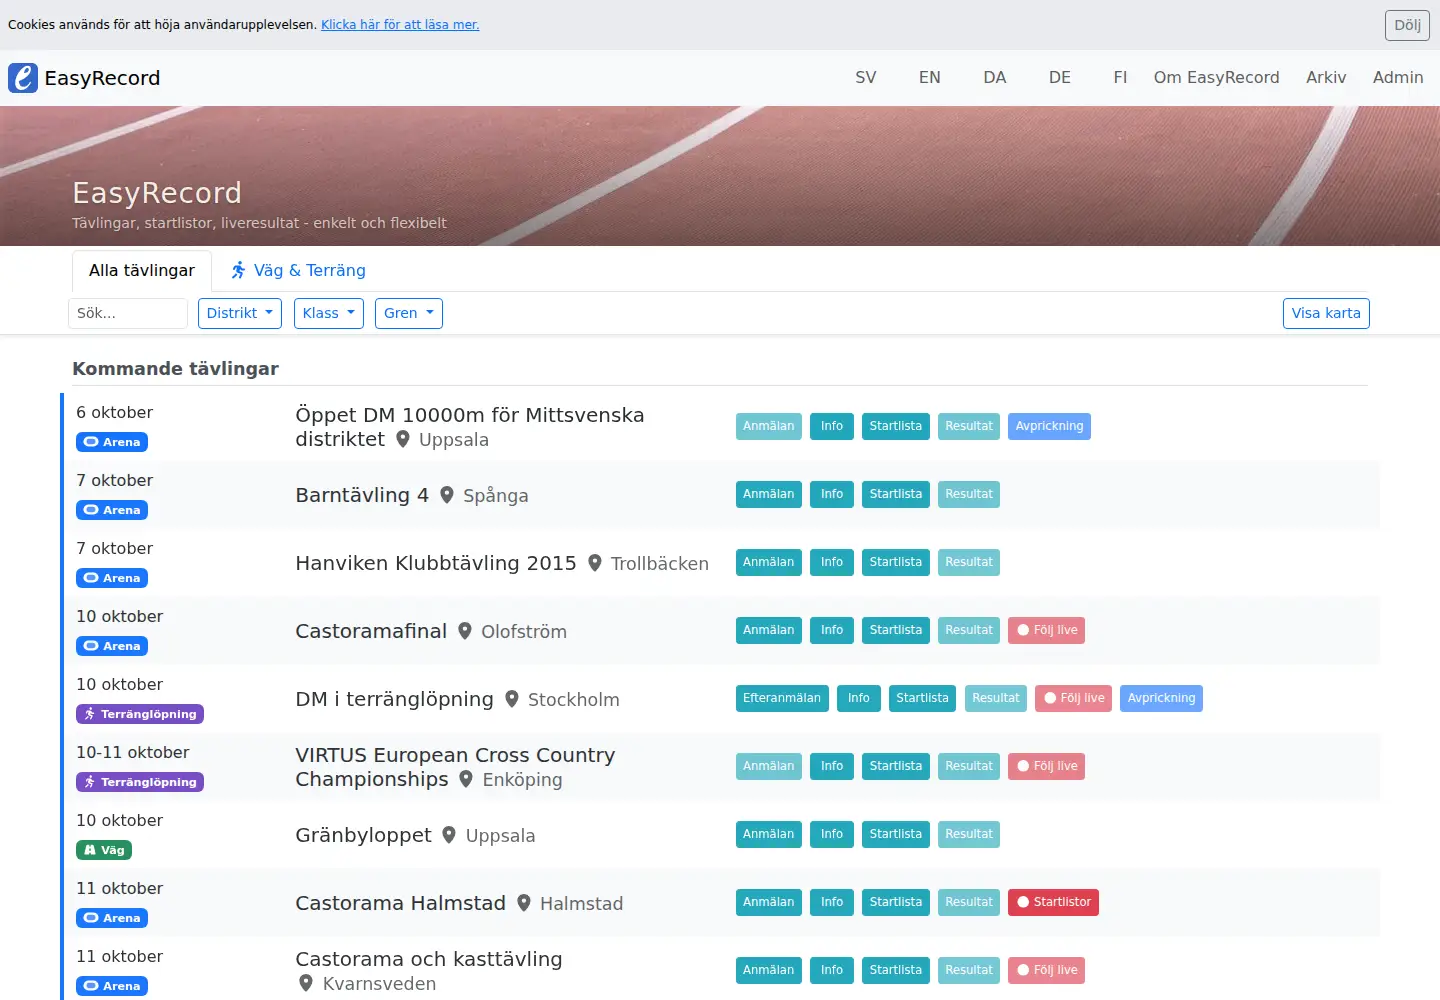Click the map pin next to Kvarnsveden
The width and height of the screenshot is (1440, 1000).
pyautogui.click(x=306, y=983)
